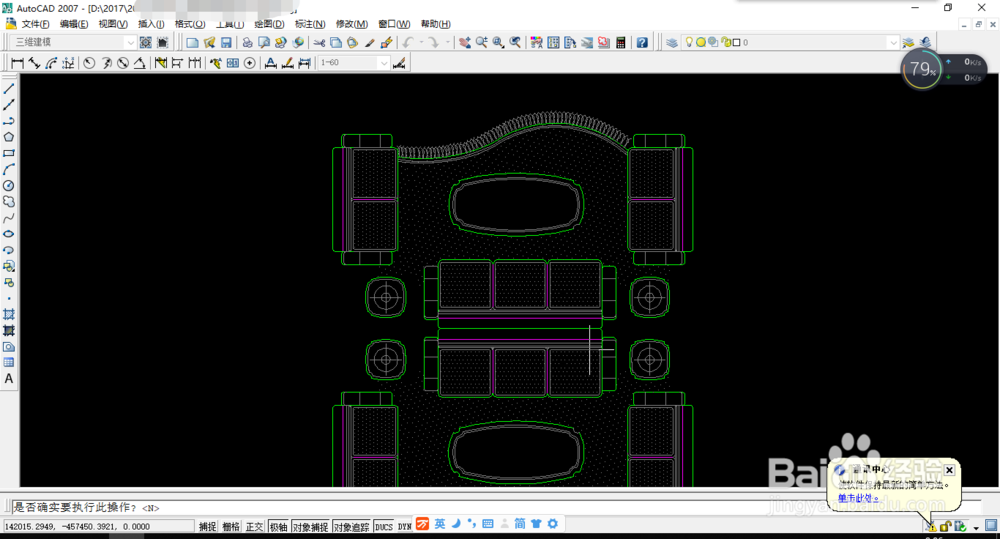Select the Arc draw tool
1000x539 pixels.
9,170
